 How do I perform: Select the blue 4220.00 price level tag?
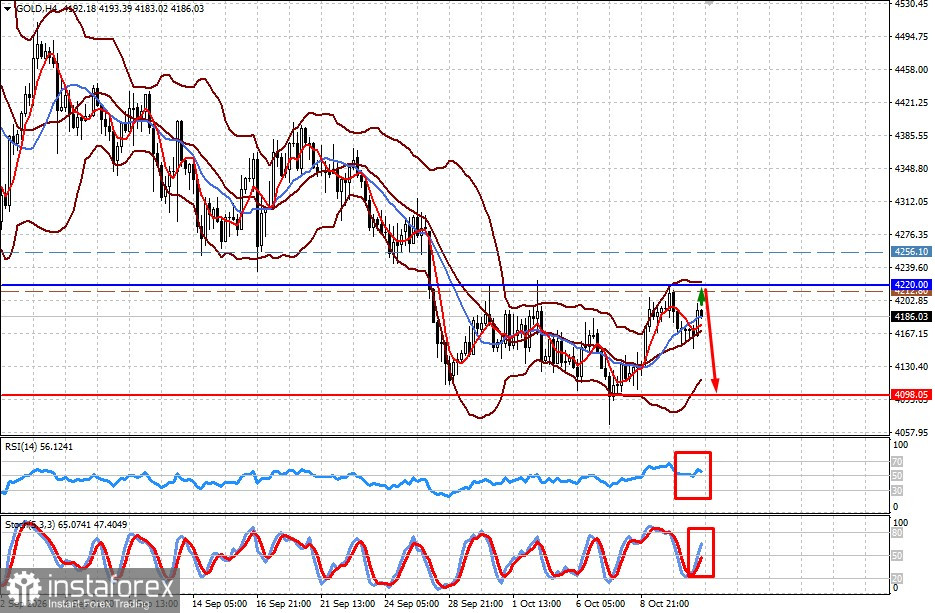(912, 284)
